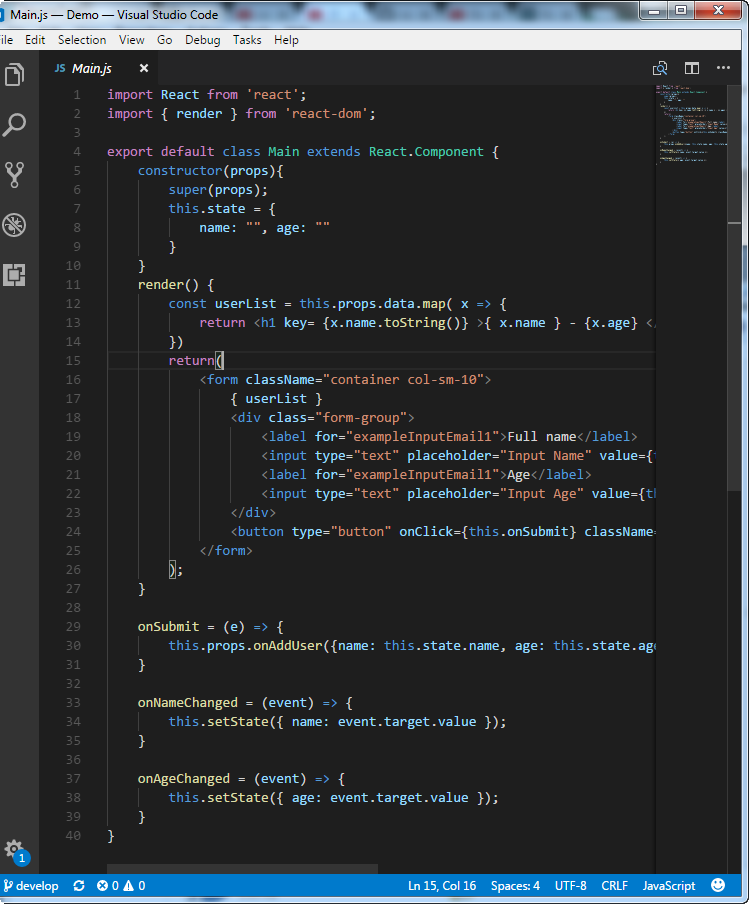Click the vertical scrollbar thumb

pos(734,288)
